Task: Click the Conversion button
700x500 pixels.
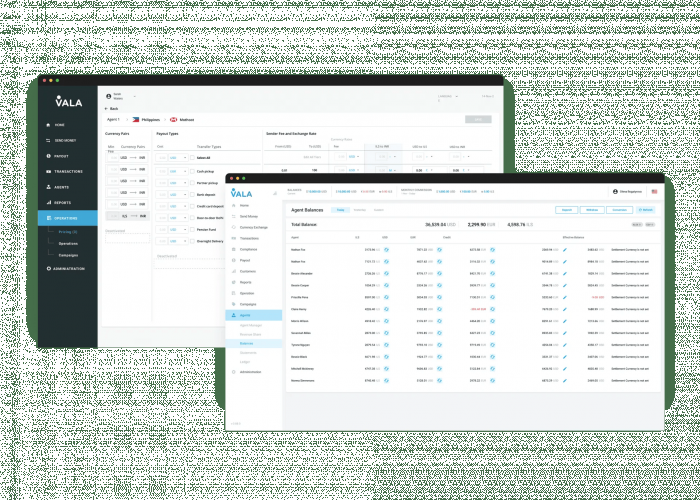Action: [x=620, y=210]
